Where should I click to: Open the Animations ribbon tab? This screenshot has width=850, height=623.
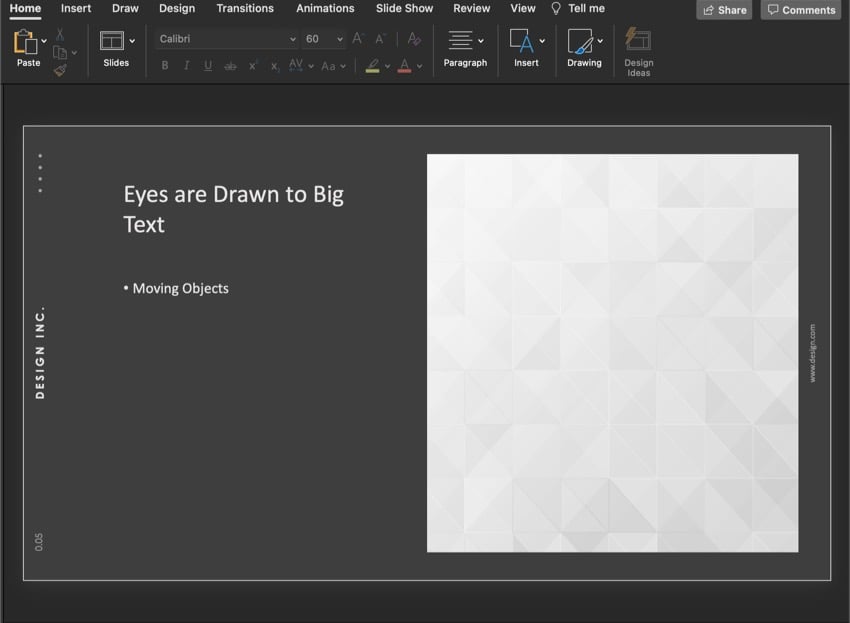(x=325, y=9)
